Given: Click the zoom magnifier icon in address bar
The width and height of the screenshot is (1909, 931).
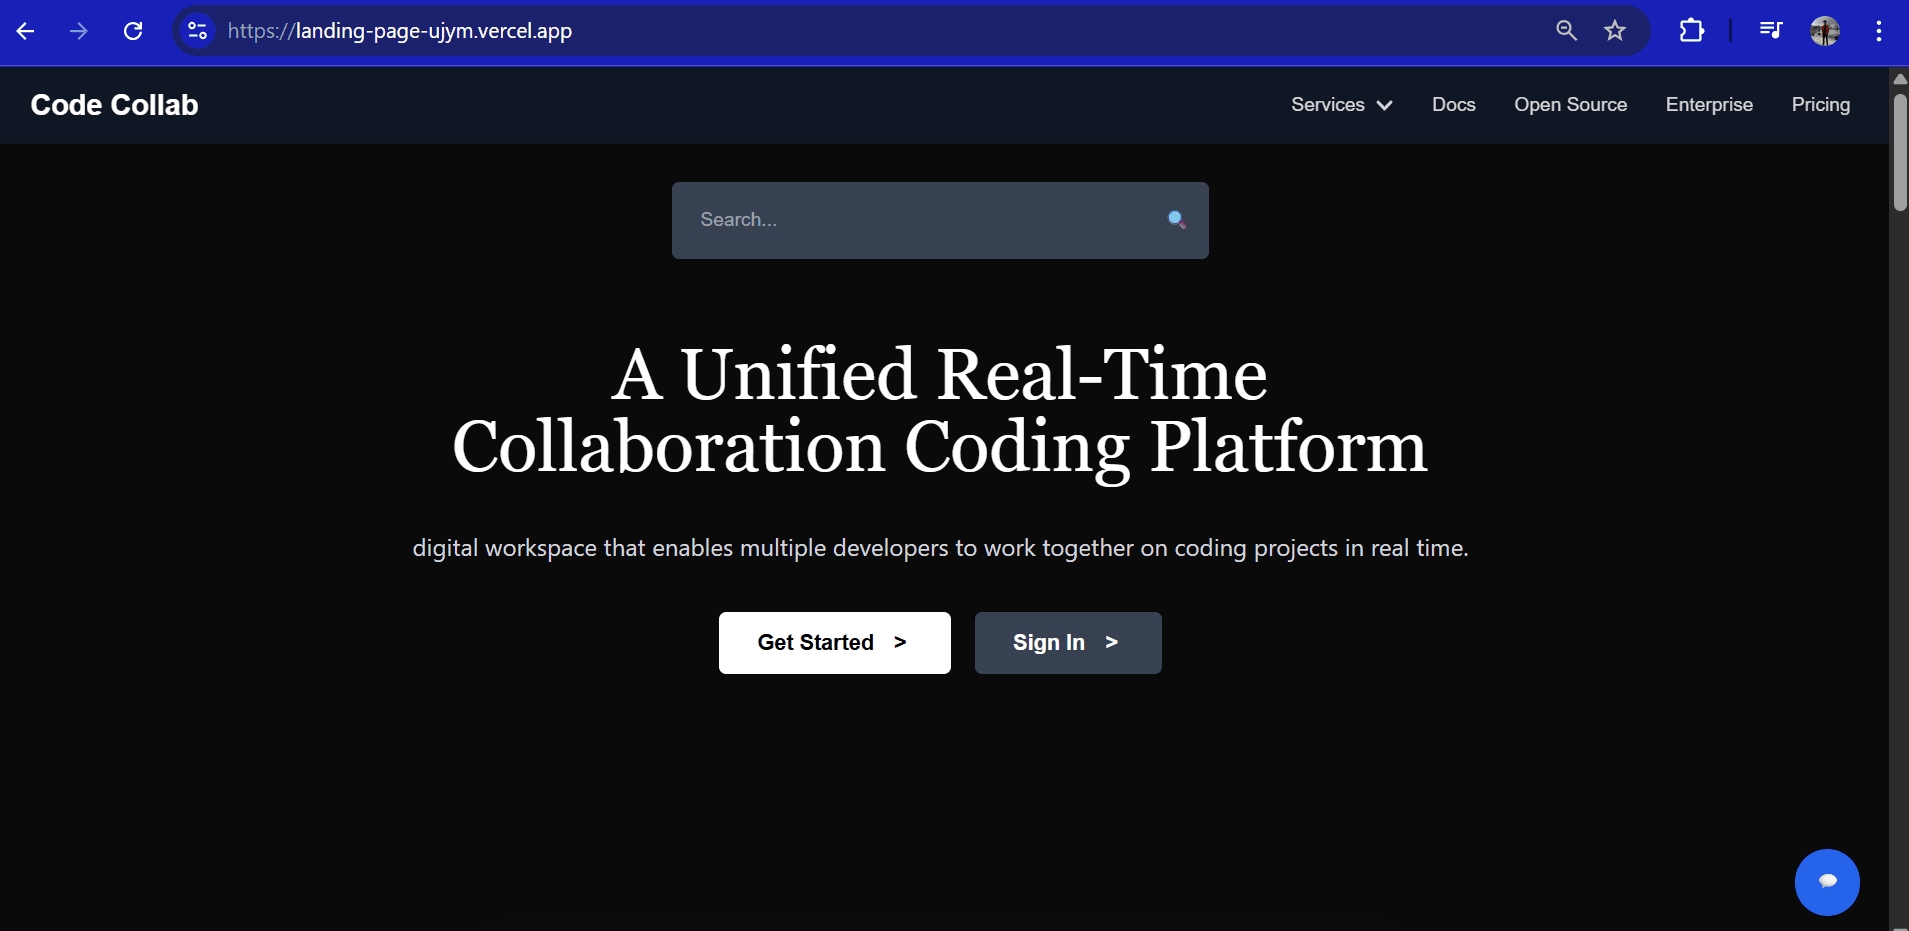Looking at the screenshot, I should pyautogui.click(x=1567, y=31).
